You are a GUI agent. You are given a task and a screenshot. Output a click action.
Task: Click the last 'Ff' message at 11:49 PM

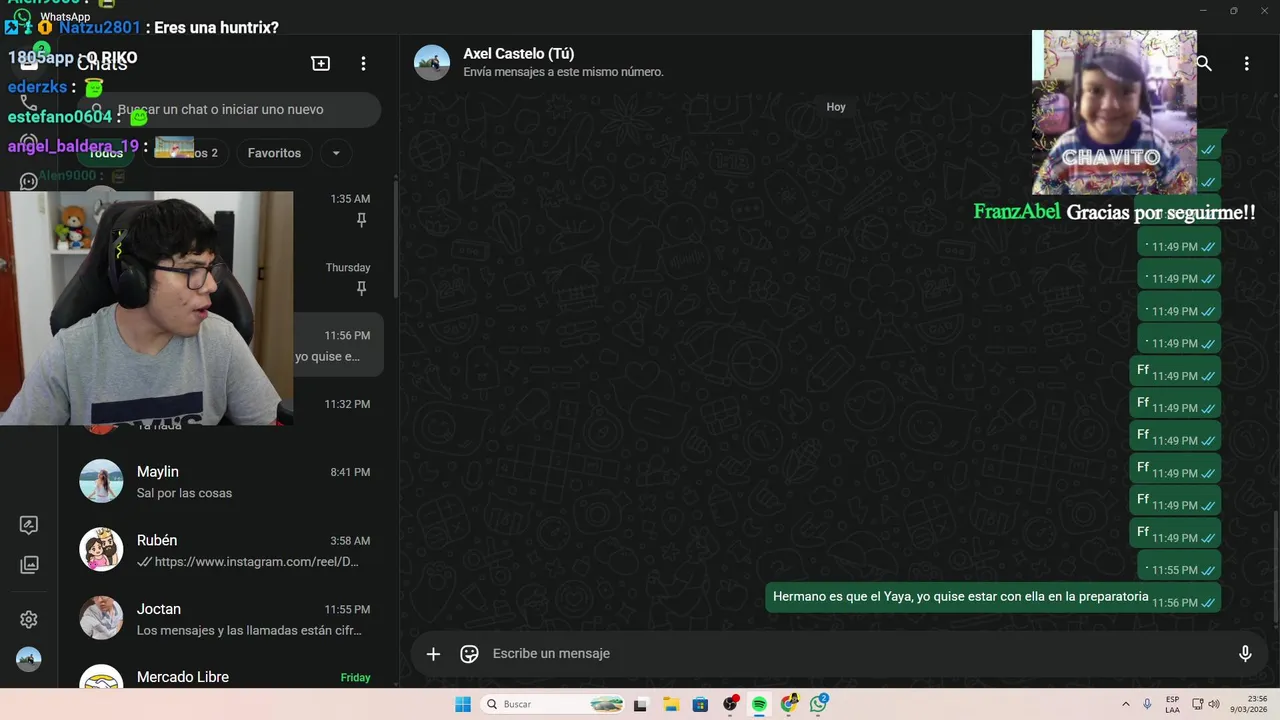click(x=1175, y=533)
